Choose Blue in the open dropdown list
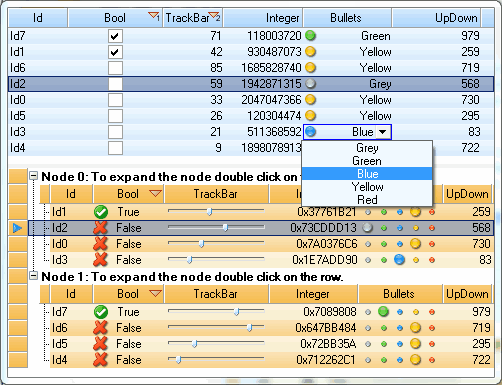The width and height of the screenshot is (502, 385). point(367,174)
